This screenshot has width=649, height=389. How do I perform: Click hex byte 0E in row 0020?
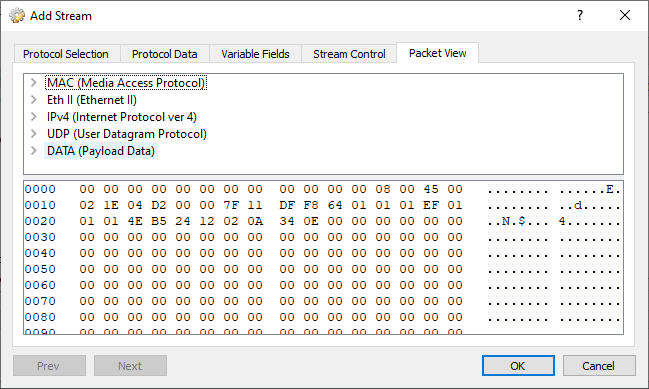click(x=311, y=221)
